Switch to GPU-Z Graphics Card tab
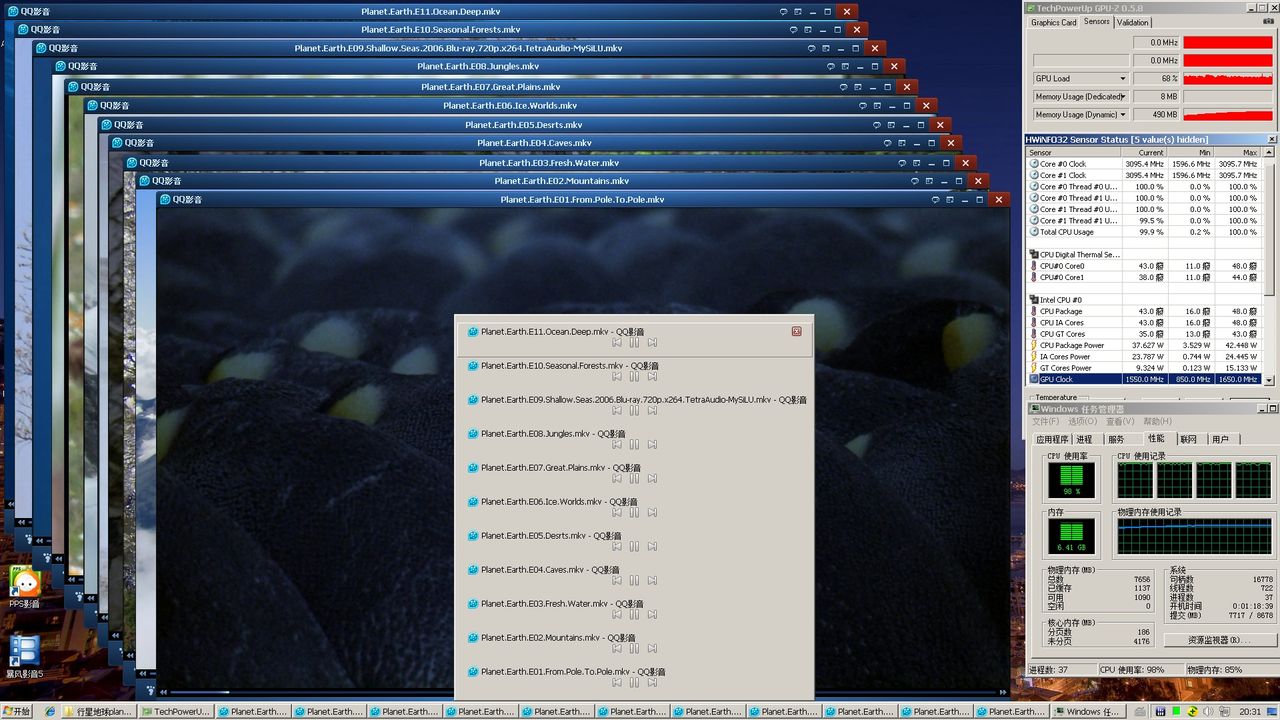The width and height of the screenshot is (1280, 720). point(1054,23)
